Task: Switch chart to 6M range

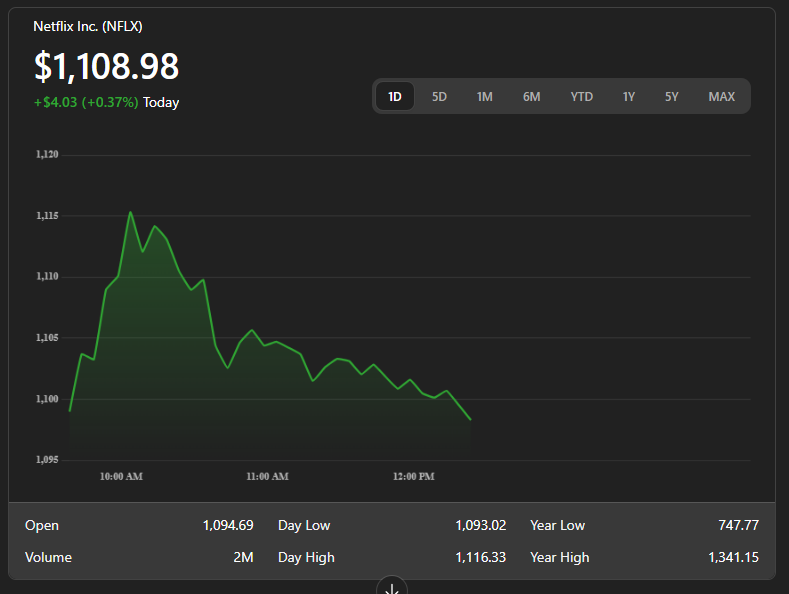Action: coord(531,96)
